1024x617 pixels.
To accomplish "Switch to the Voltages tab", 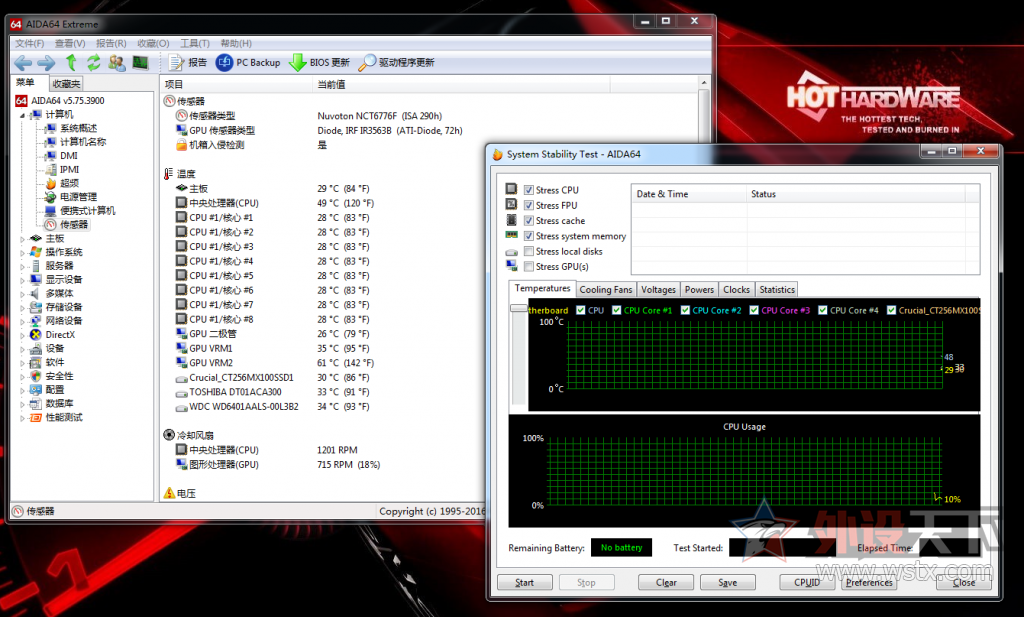I will (x=658, y=289).
